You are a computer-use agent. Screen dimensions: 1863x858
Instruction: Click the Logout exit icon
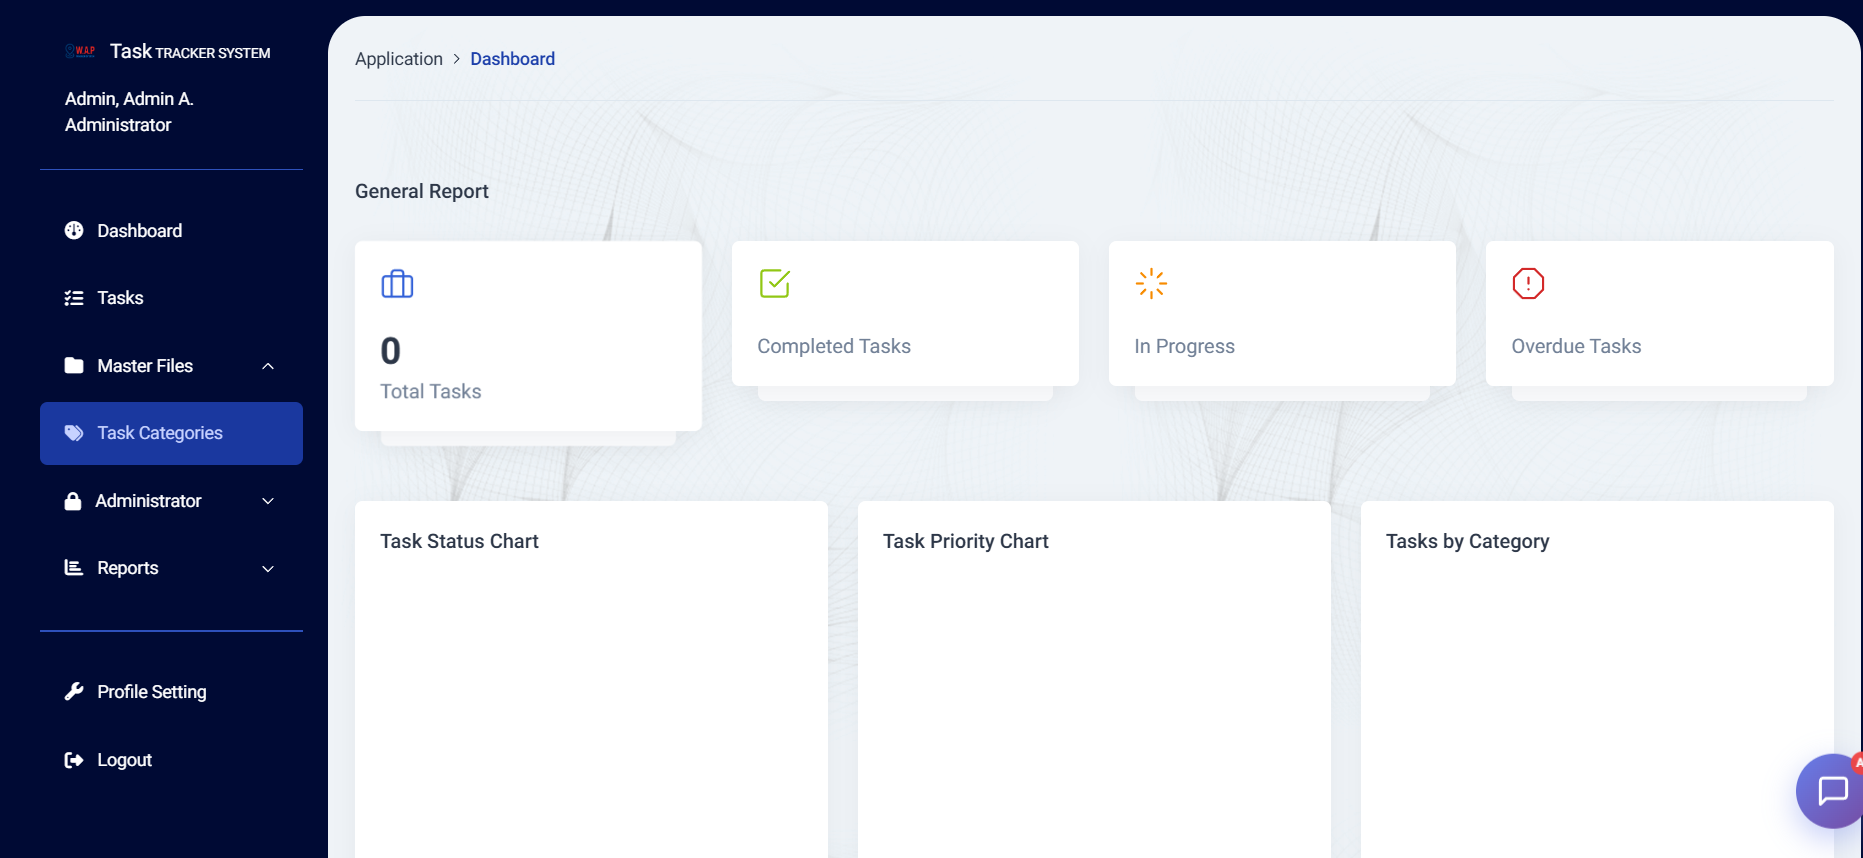pos(74,760)
